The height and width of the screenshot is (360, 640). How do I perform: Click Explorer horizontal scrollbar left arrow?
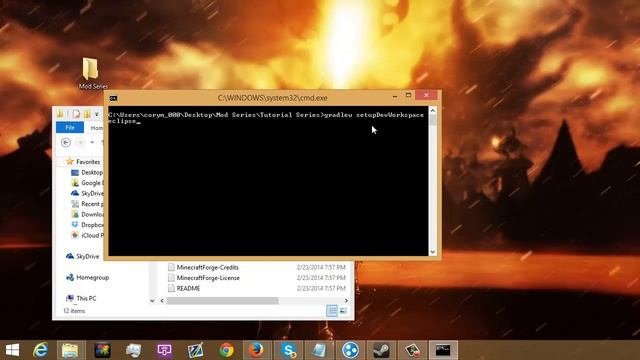(162, 301)
